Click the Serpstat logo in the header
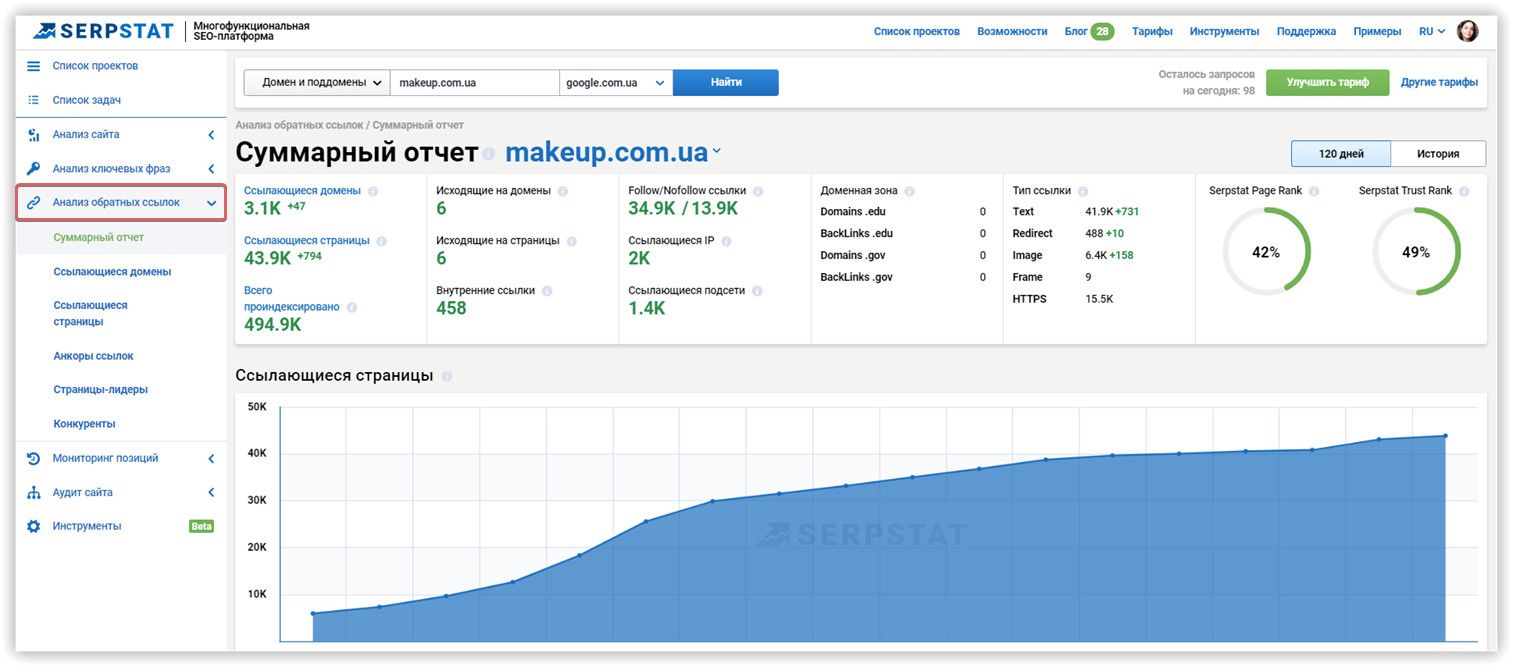The image size is (1513, 667). (x=103, y=31)
